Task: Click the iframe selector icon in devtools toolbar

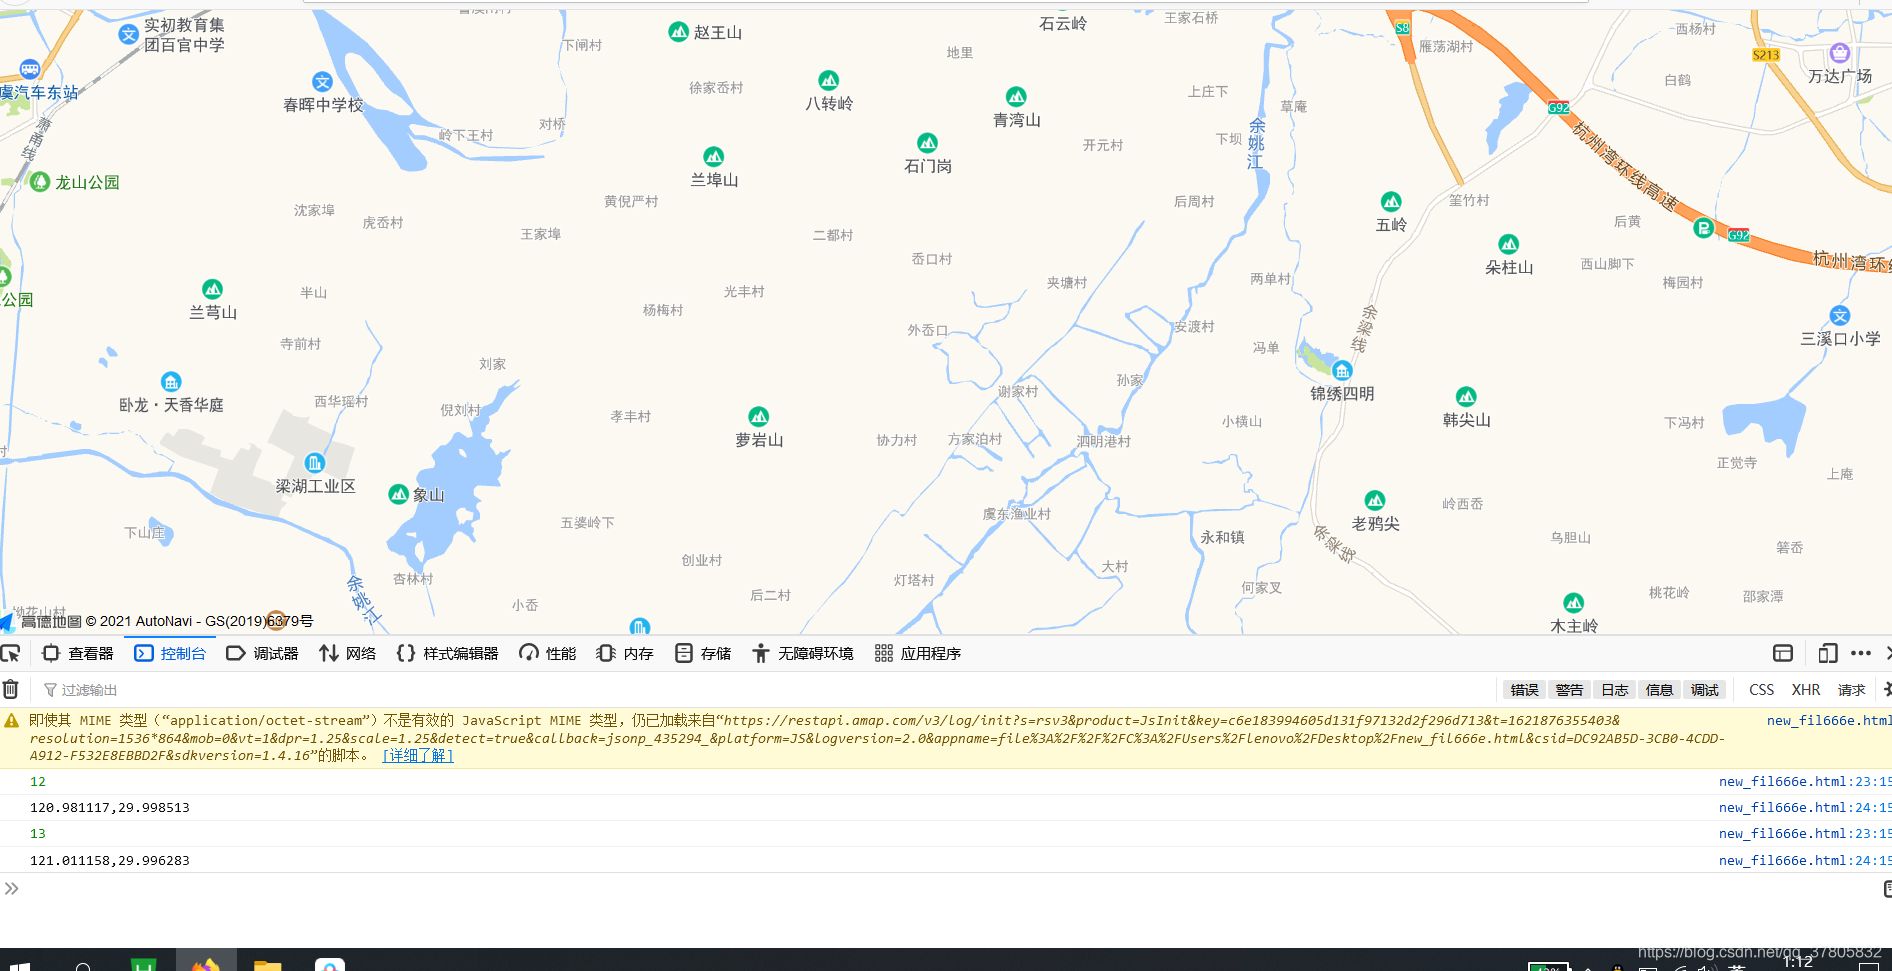Action: (x=1783, y=653)
